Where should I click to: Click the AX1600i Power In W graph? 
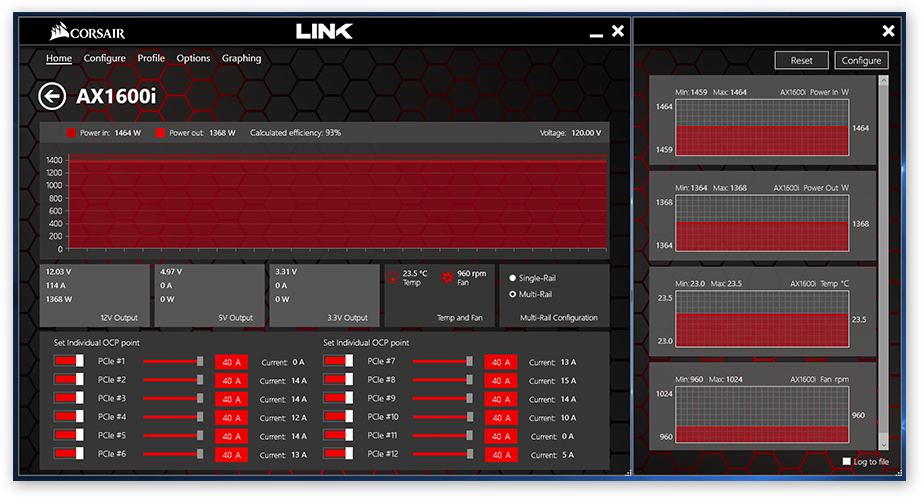coord(762,128)
